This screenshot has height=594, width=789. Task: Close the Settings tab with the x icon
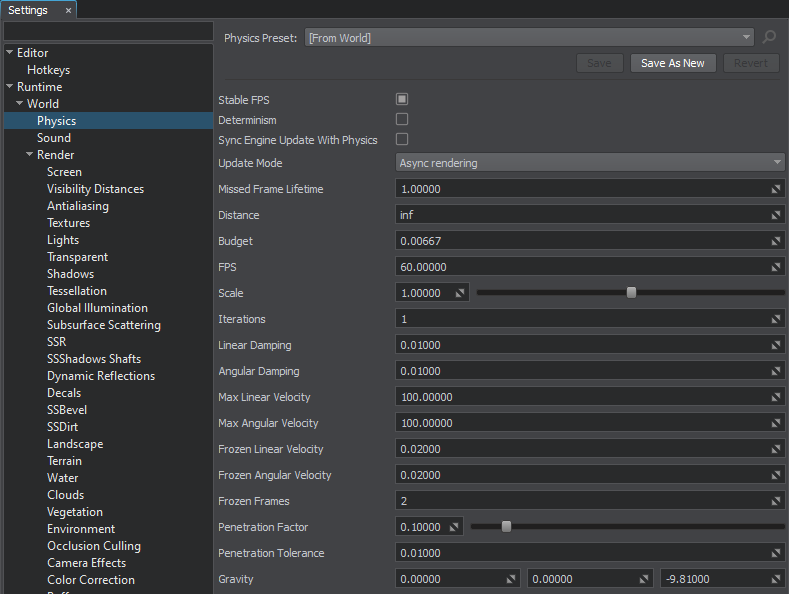click(x=68, y=10)
